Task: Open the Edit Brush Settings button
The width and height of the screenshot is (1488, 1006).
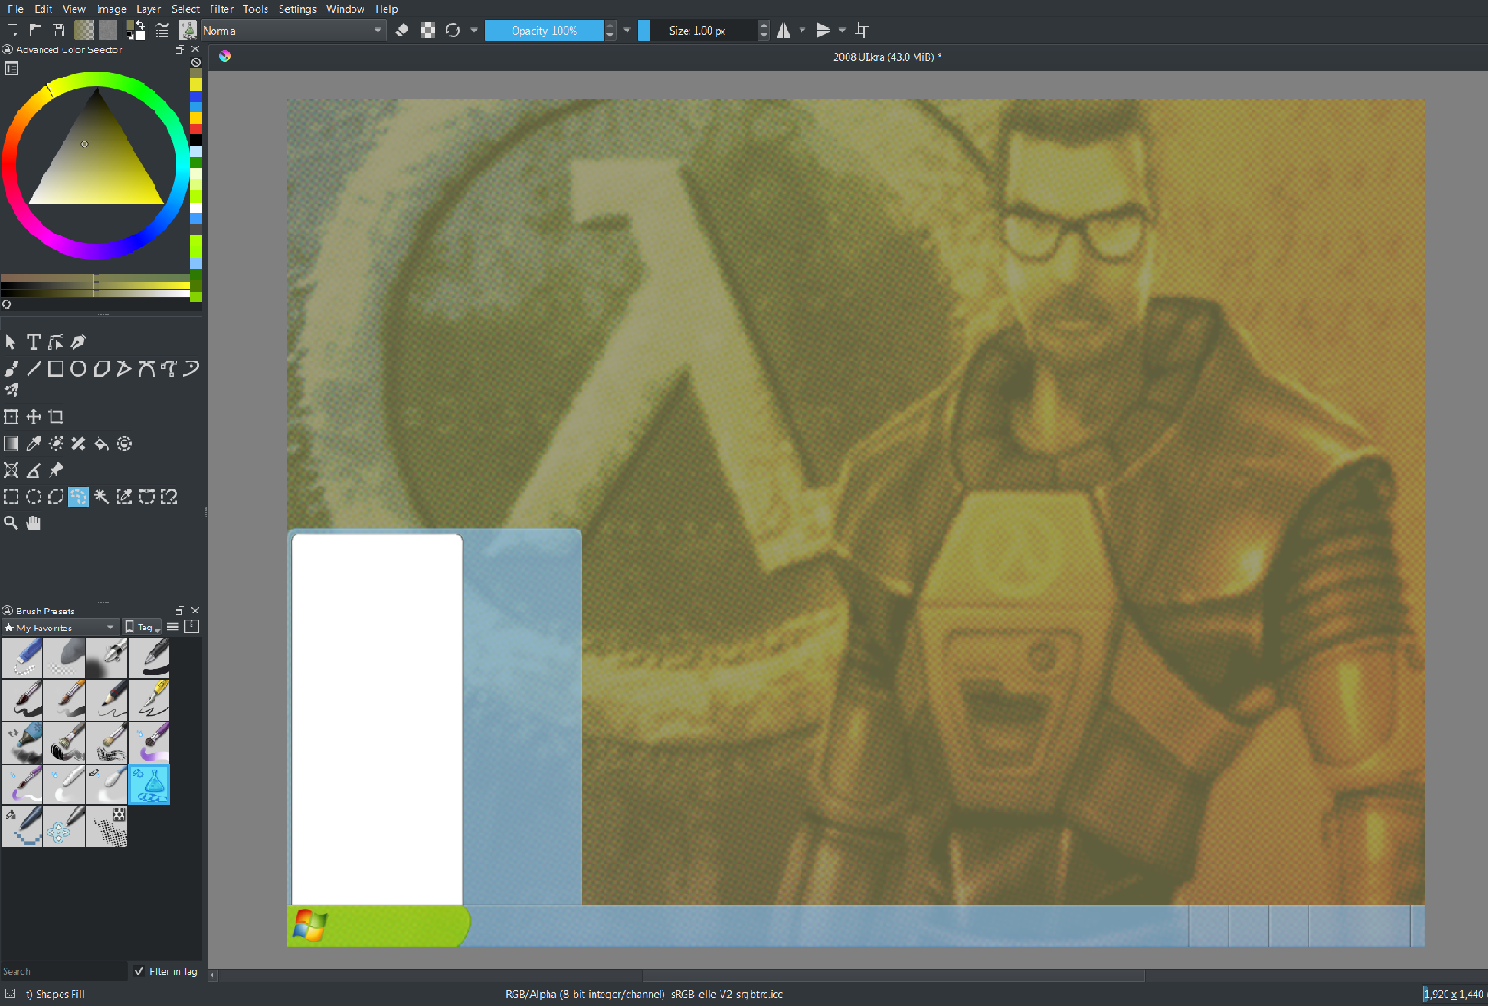Action: pos(162,31)
